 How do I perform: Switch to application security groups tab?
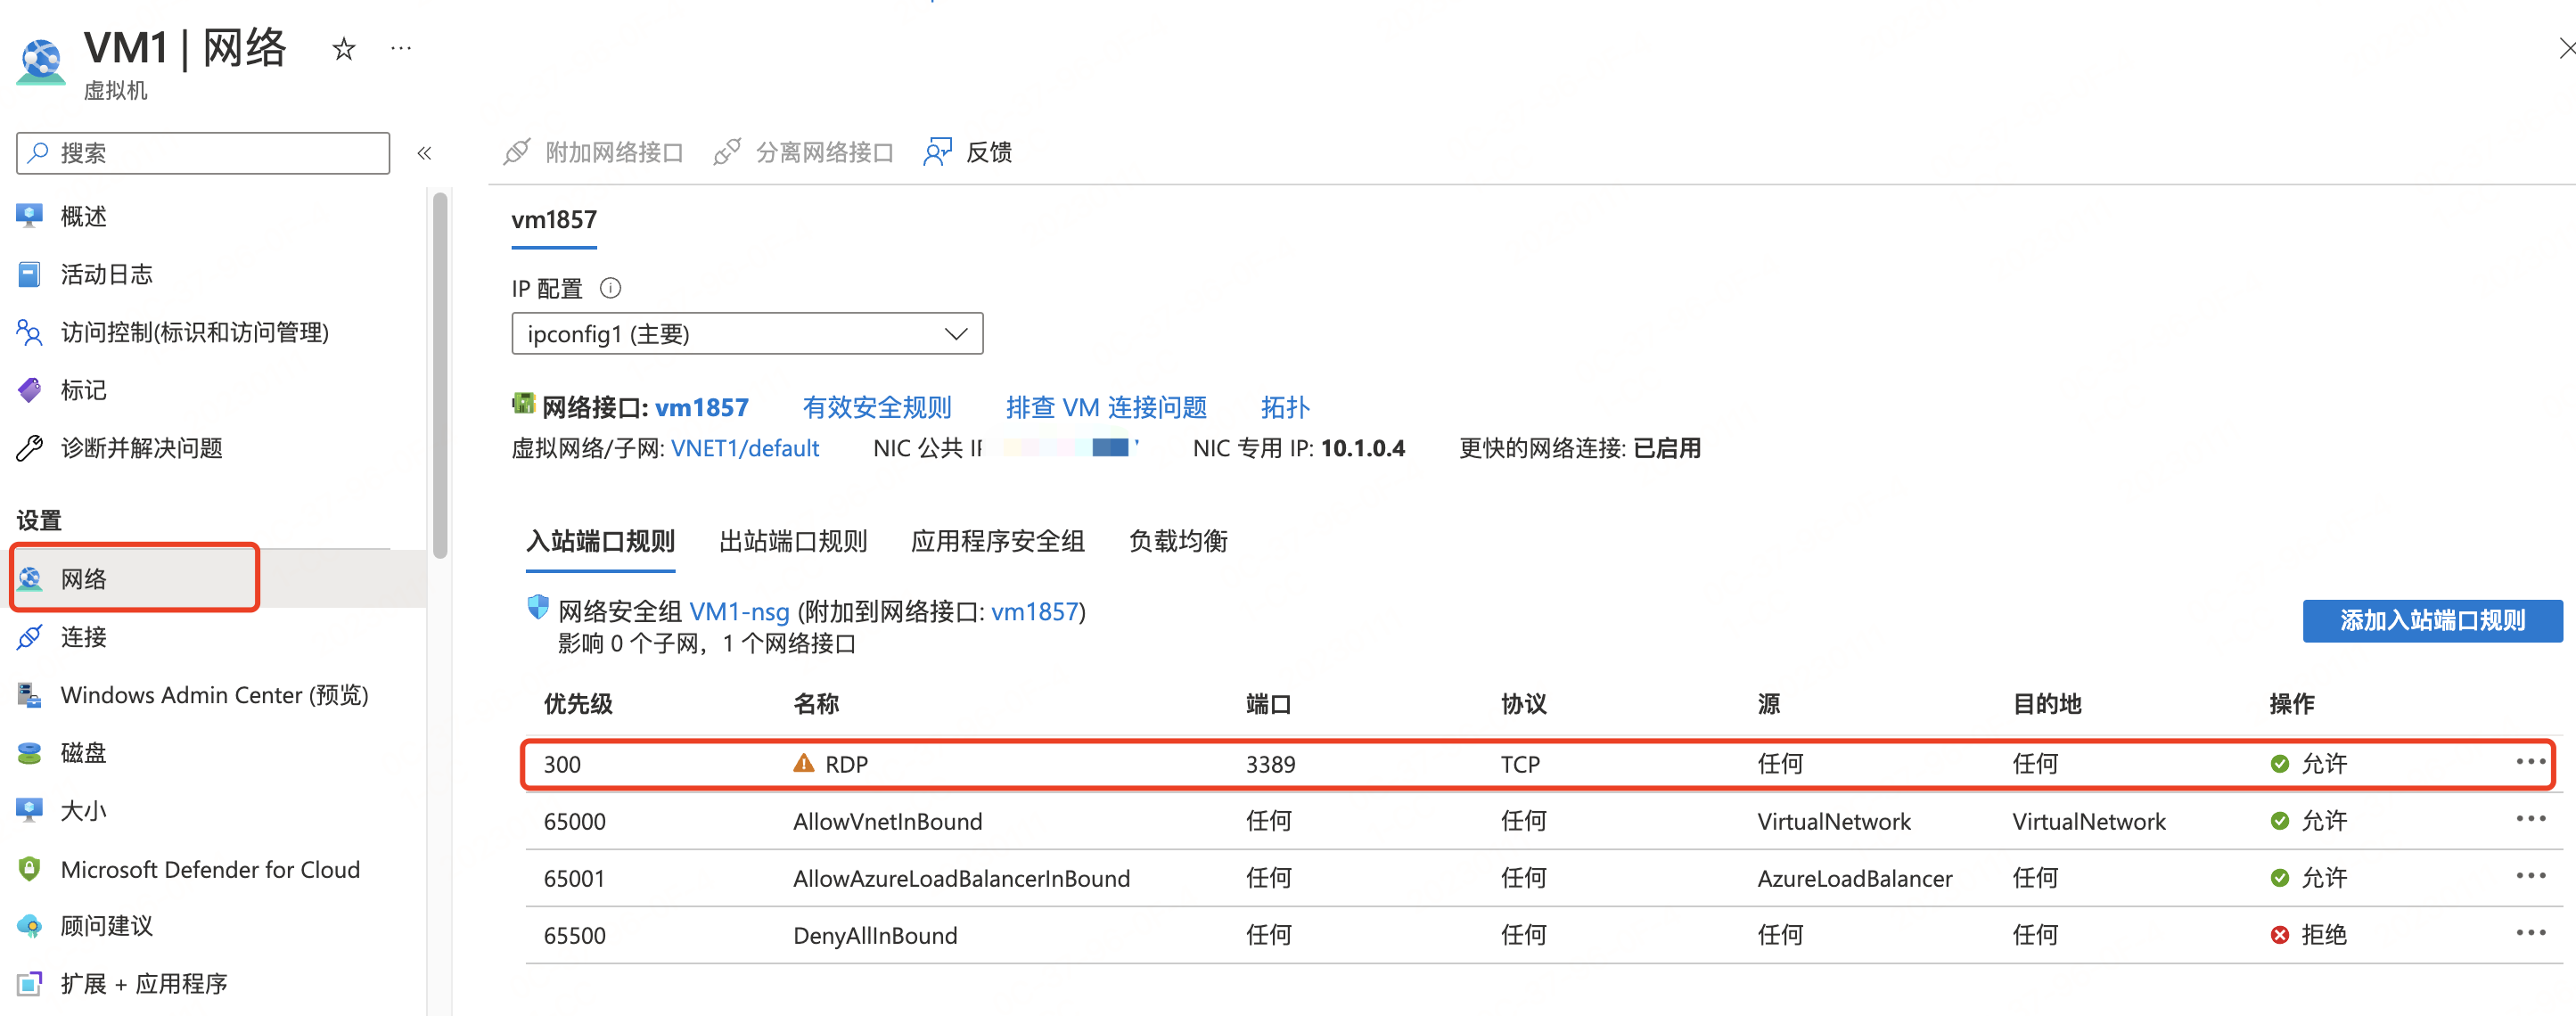coord(997,542)
